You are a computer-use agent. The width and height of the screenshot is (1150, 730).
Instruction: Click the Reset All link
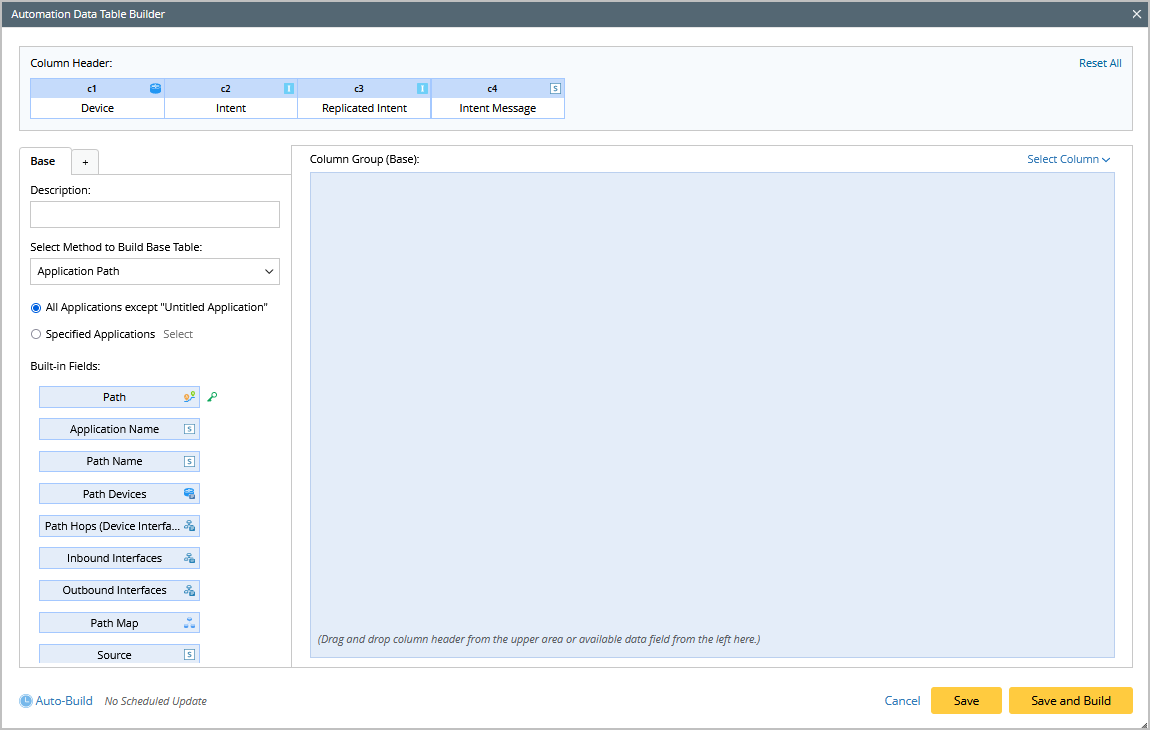1099,63
